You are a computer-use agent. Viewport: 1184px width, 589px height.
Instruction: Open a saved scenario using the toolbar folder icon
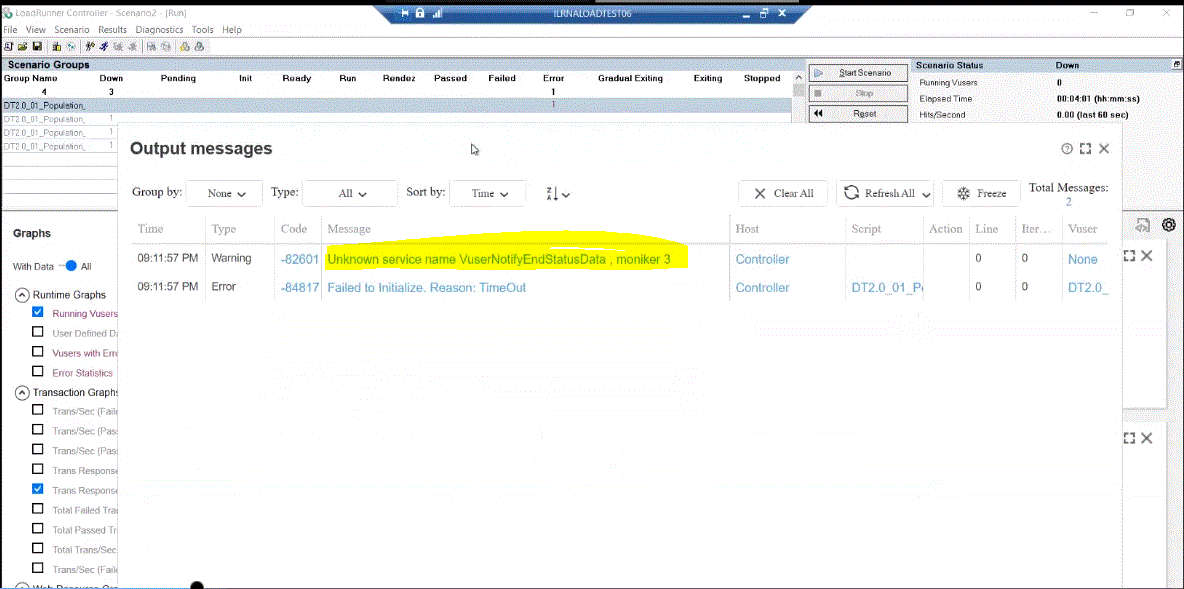[x=22, y=46]
